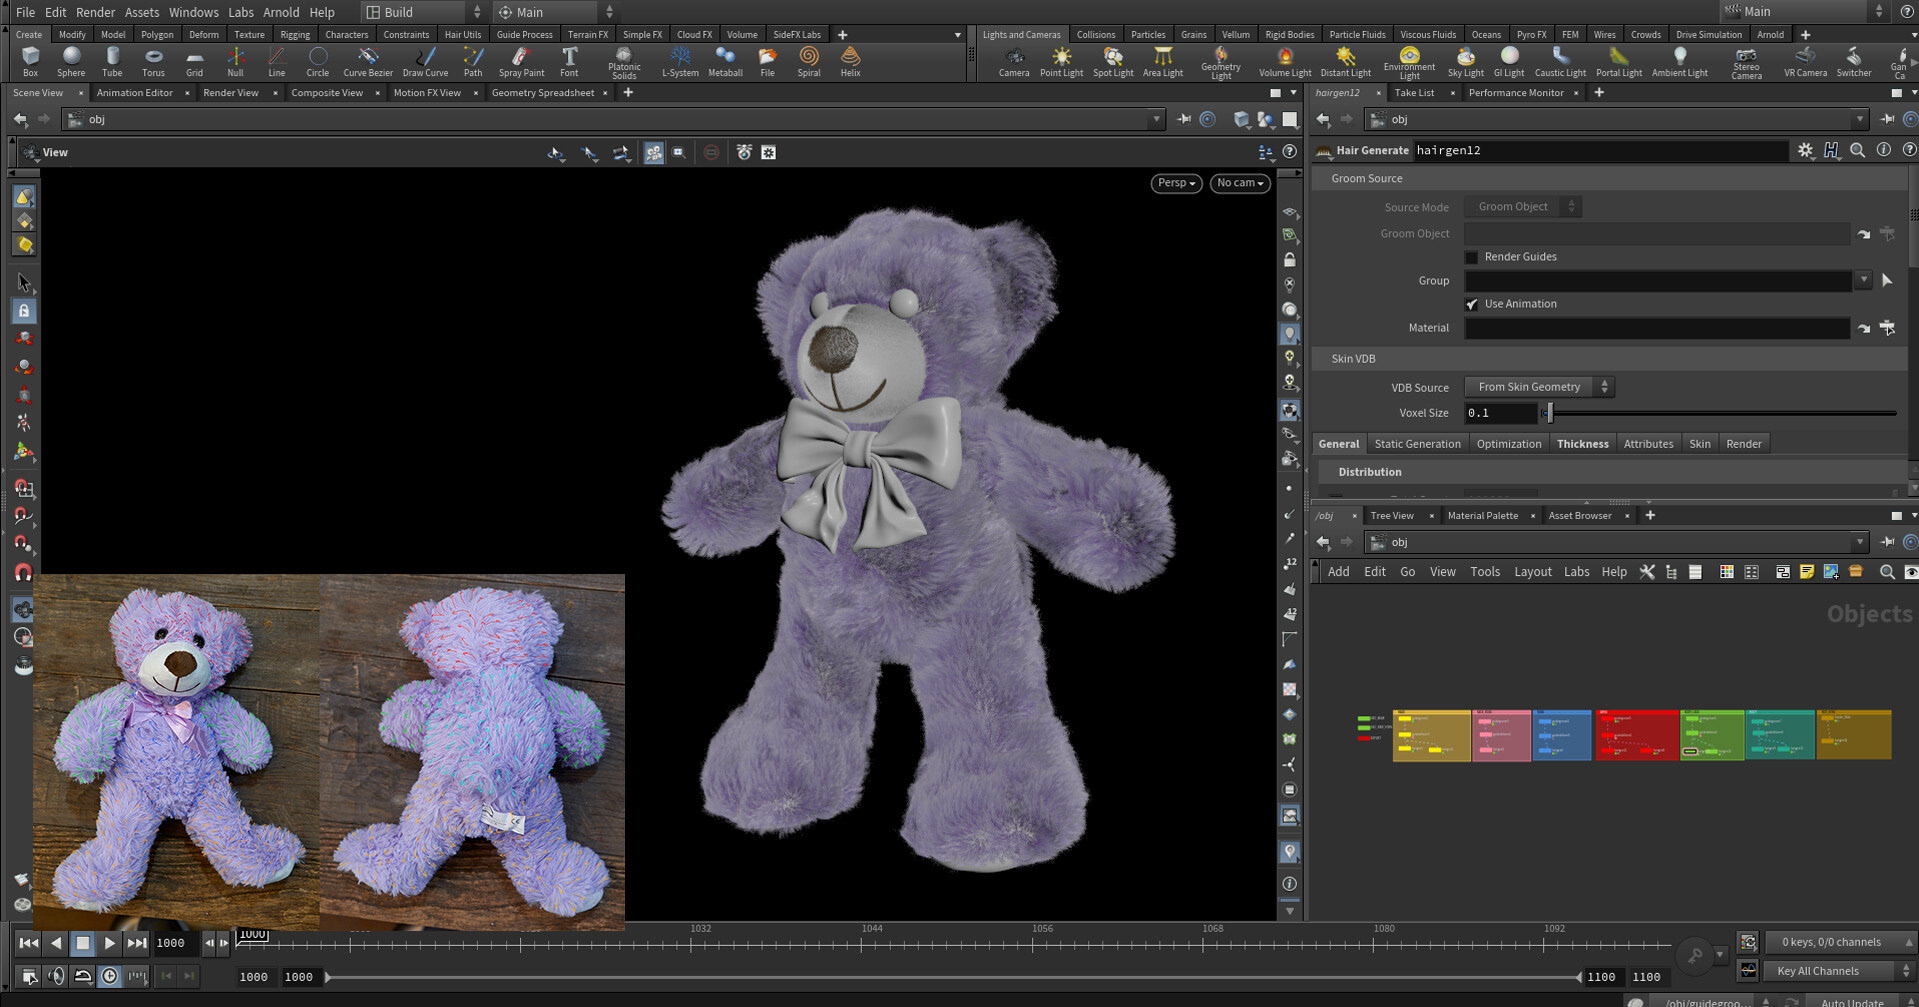Select the Rigid Bodies shelf tab
This screenshot has width=1919, height=1007.
(x=1289, y=34)
